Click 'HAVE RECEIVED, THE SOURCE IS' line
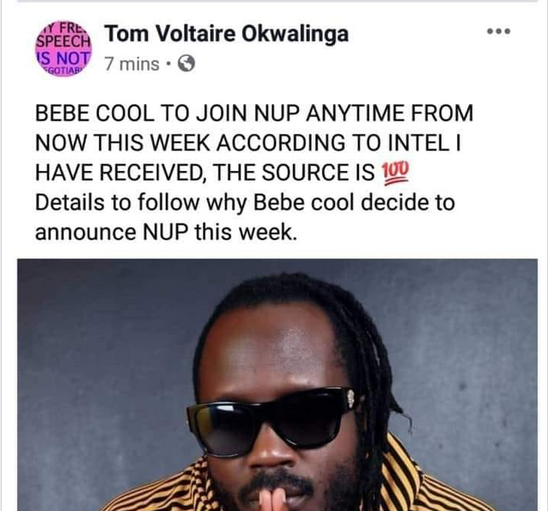548x511 pixels. point(205,173)
